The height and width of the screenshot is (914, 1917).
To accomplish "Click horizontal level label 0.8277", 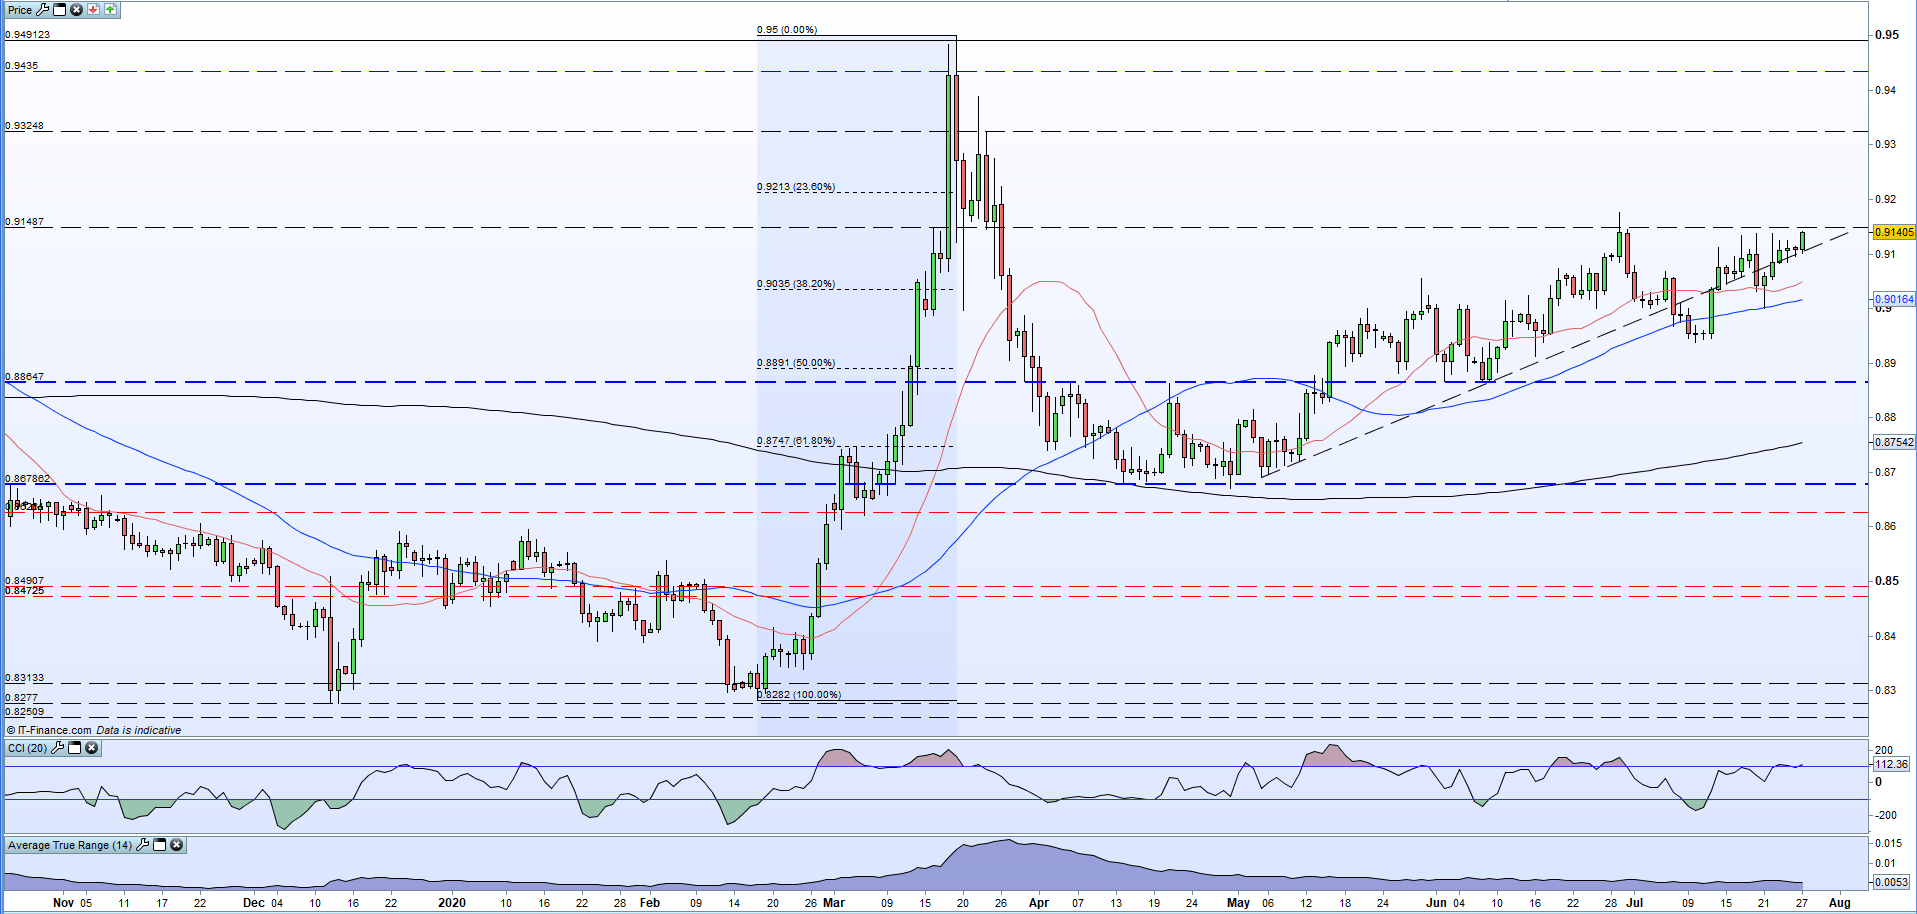I will click(x=22, y=698).
